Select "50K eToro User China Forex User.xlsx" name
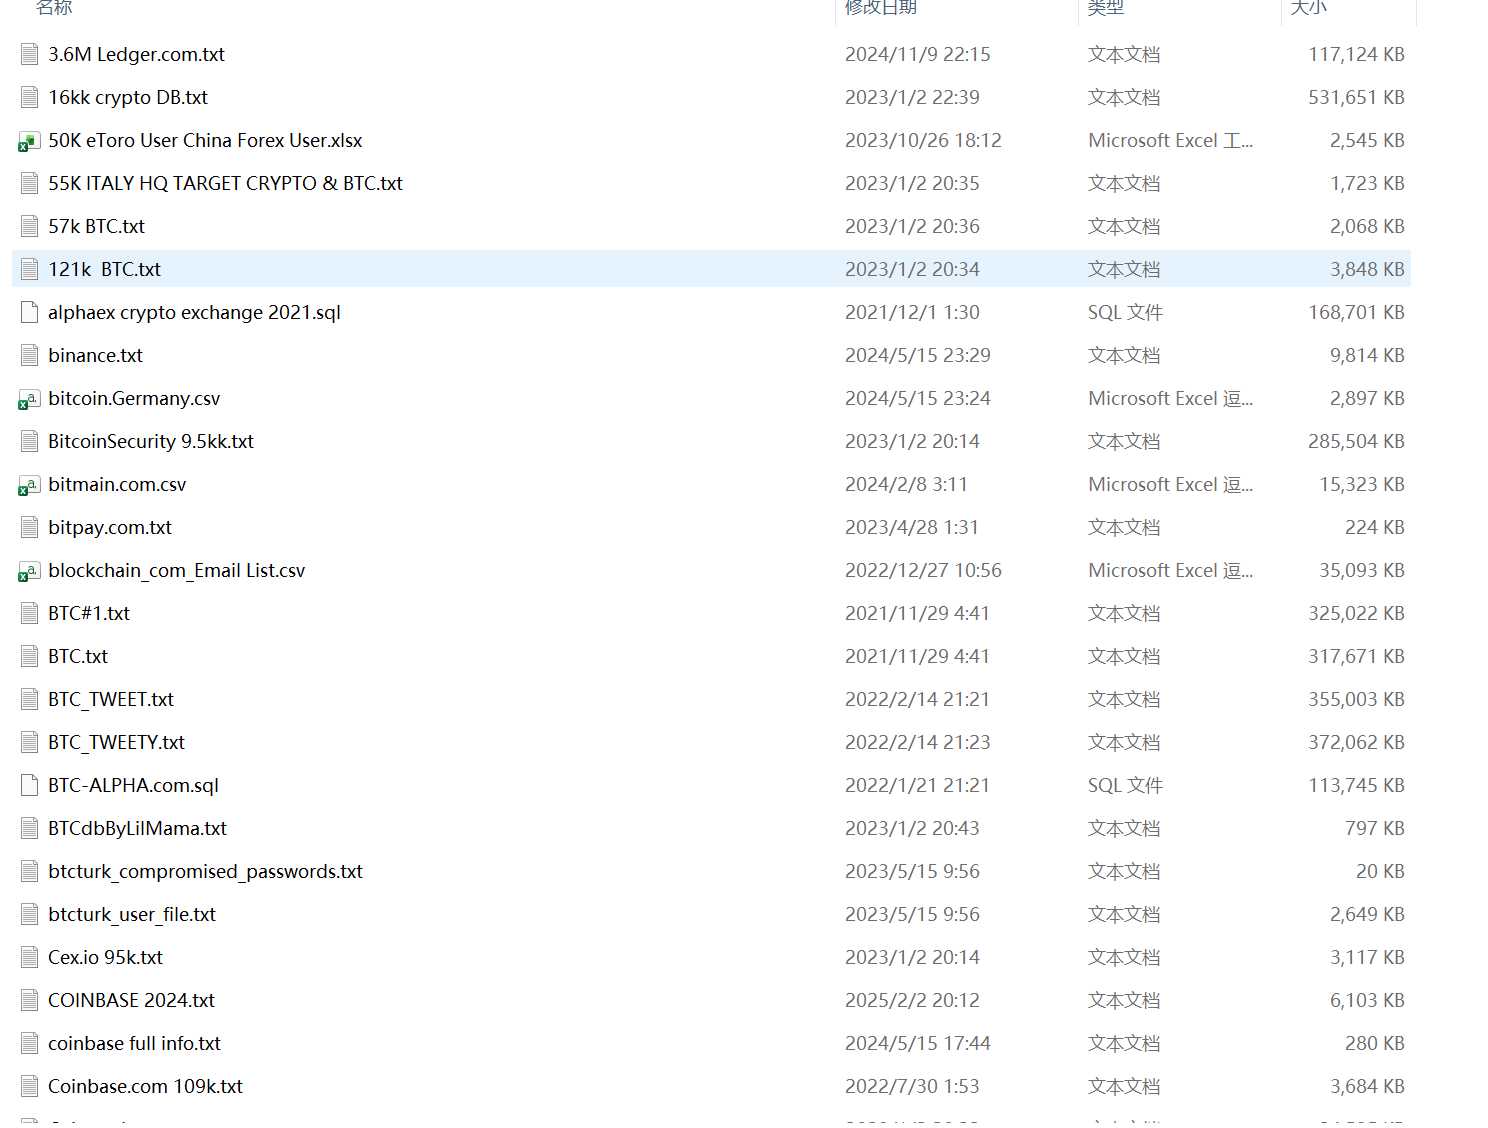The width and height of the screenshot is (1488, 1128). 205,140
